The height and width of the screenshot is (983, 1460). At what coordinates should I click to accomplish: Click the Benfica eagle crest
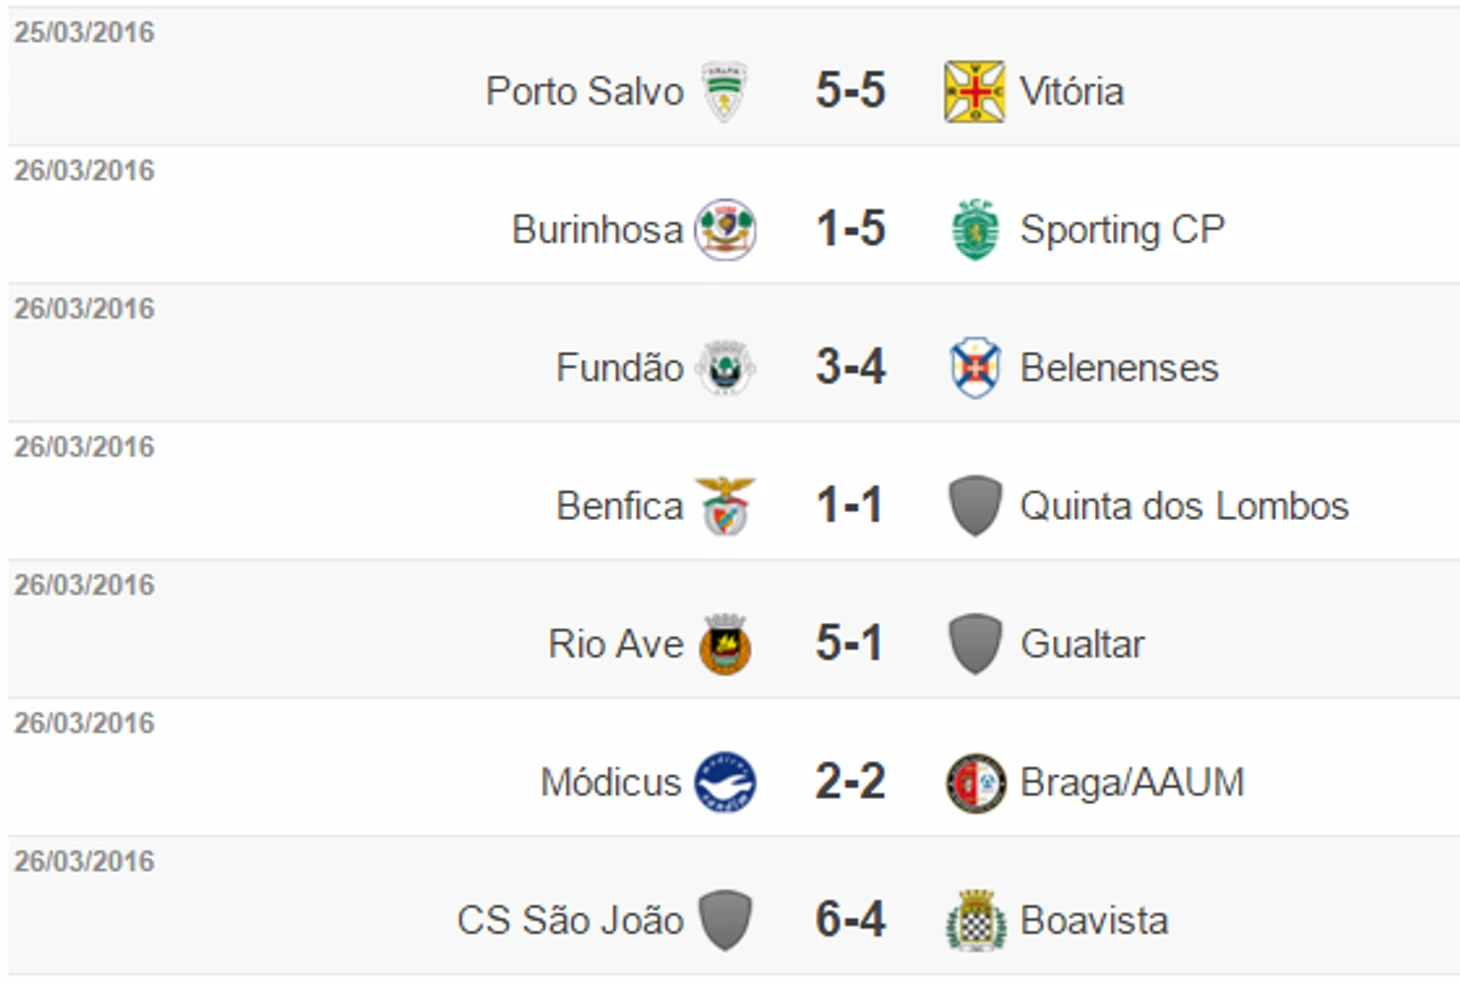click(x=725, y=506)
